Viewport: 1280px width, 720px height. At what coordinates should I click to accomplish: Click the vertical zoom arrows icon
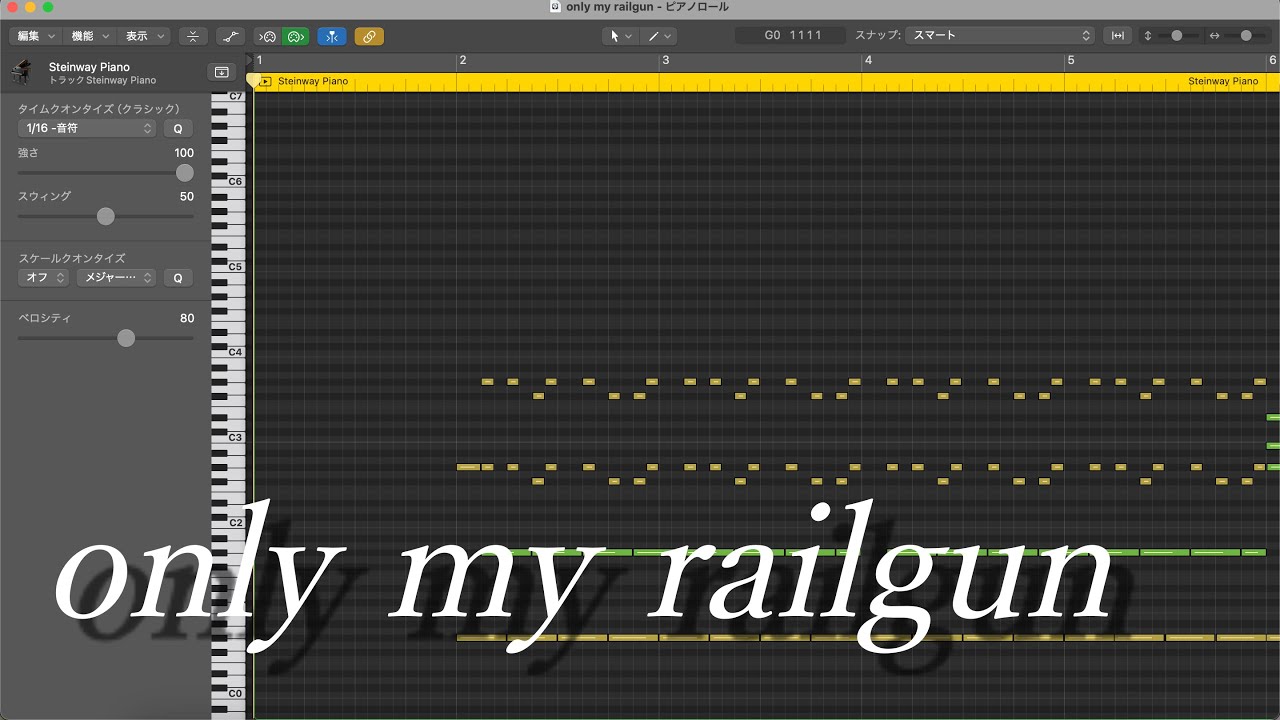[x=1148, y=36]
